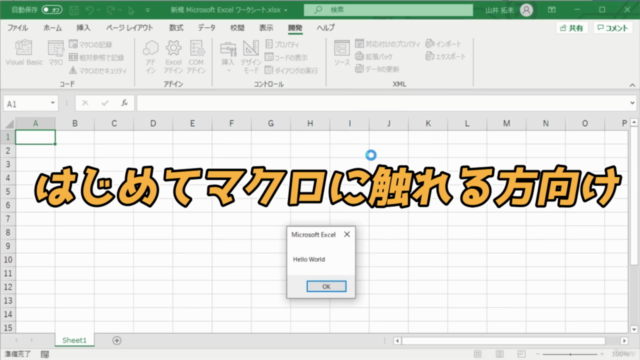Switch to Data (データ) tab

[x=207, y=28]
